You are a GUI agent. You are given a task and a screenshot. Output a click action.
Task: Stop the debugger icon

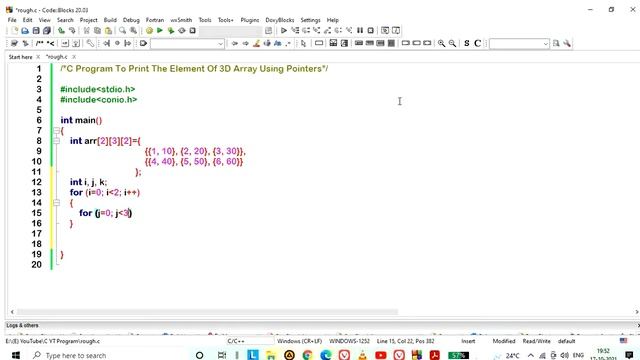point(370,31)
